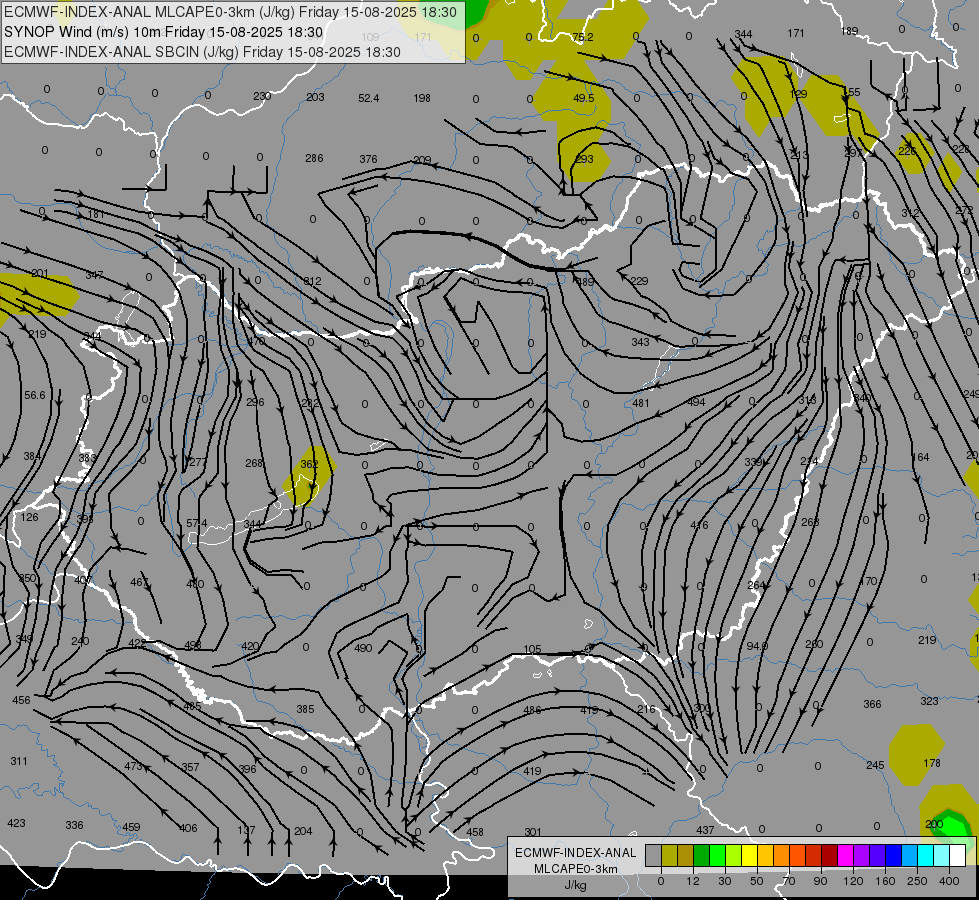Click the '343' value on the map
The width and height of the screenshot is (979, 900).
pyautogui.click(x=640, y=342)
